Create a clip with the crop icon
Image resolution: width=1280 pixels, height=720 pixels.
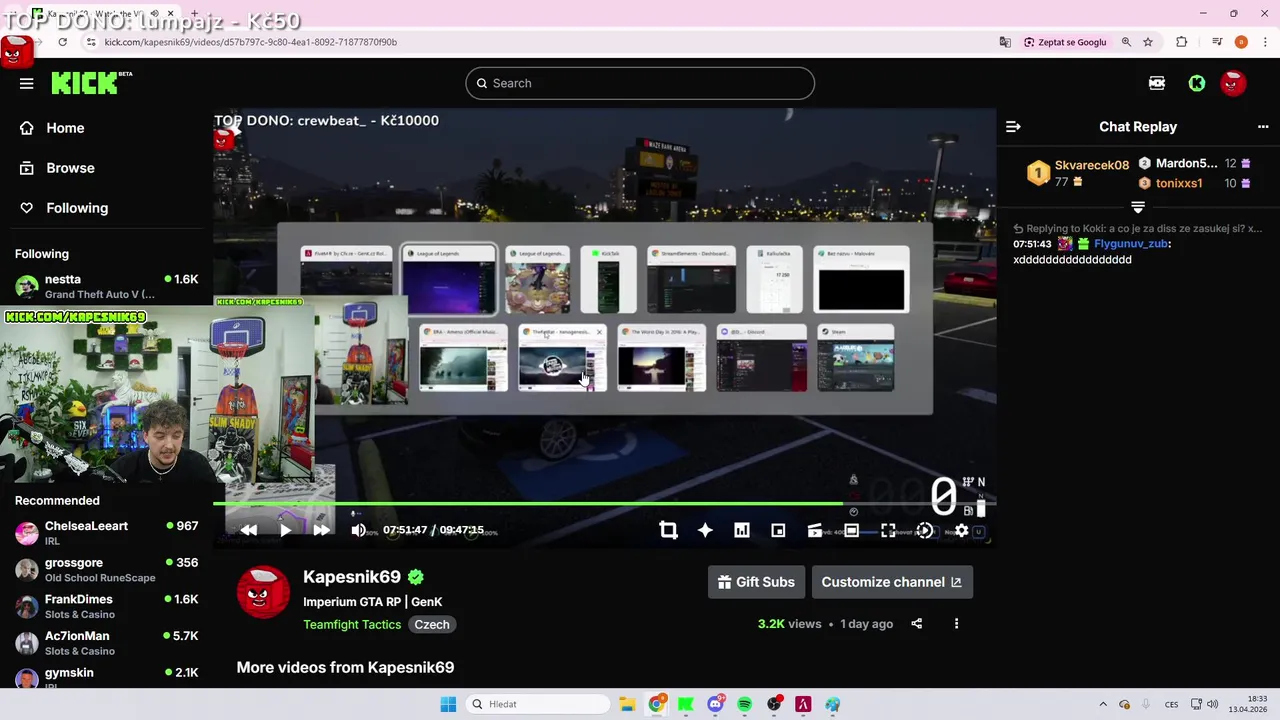click(668, 530)
